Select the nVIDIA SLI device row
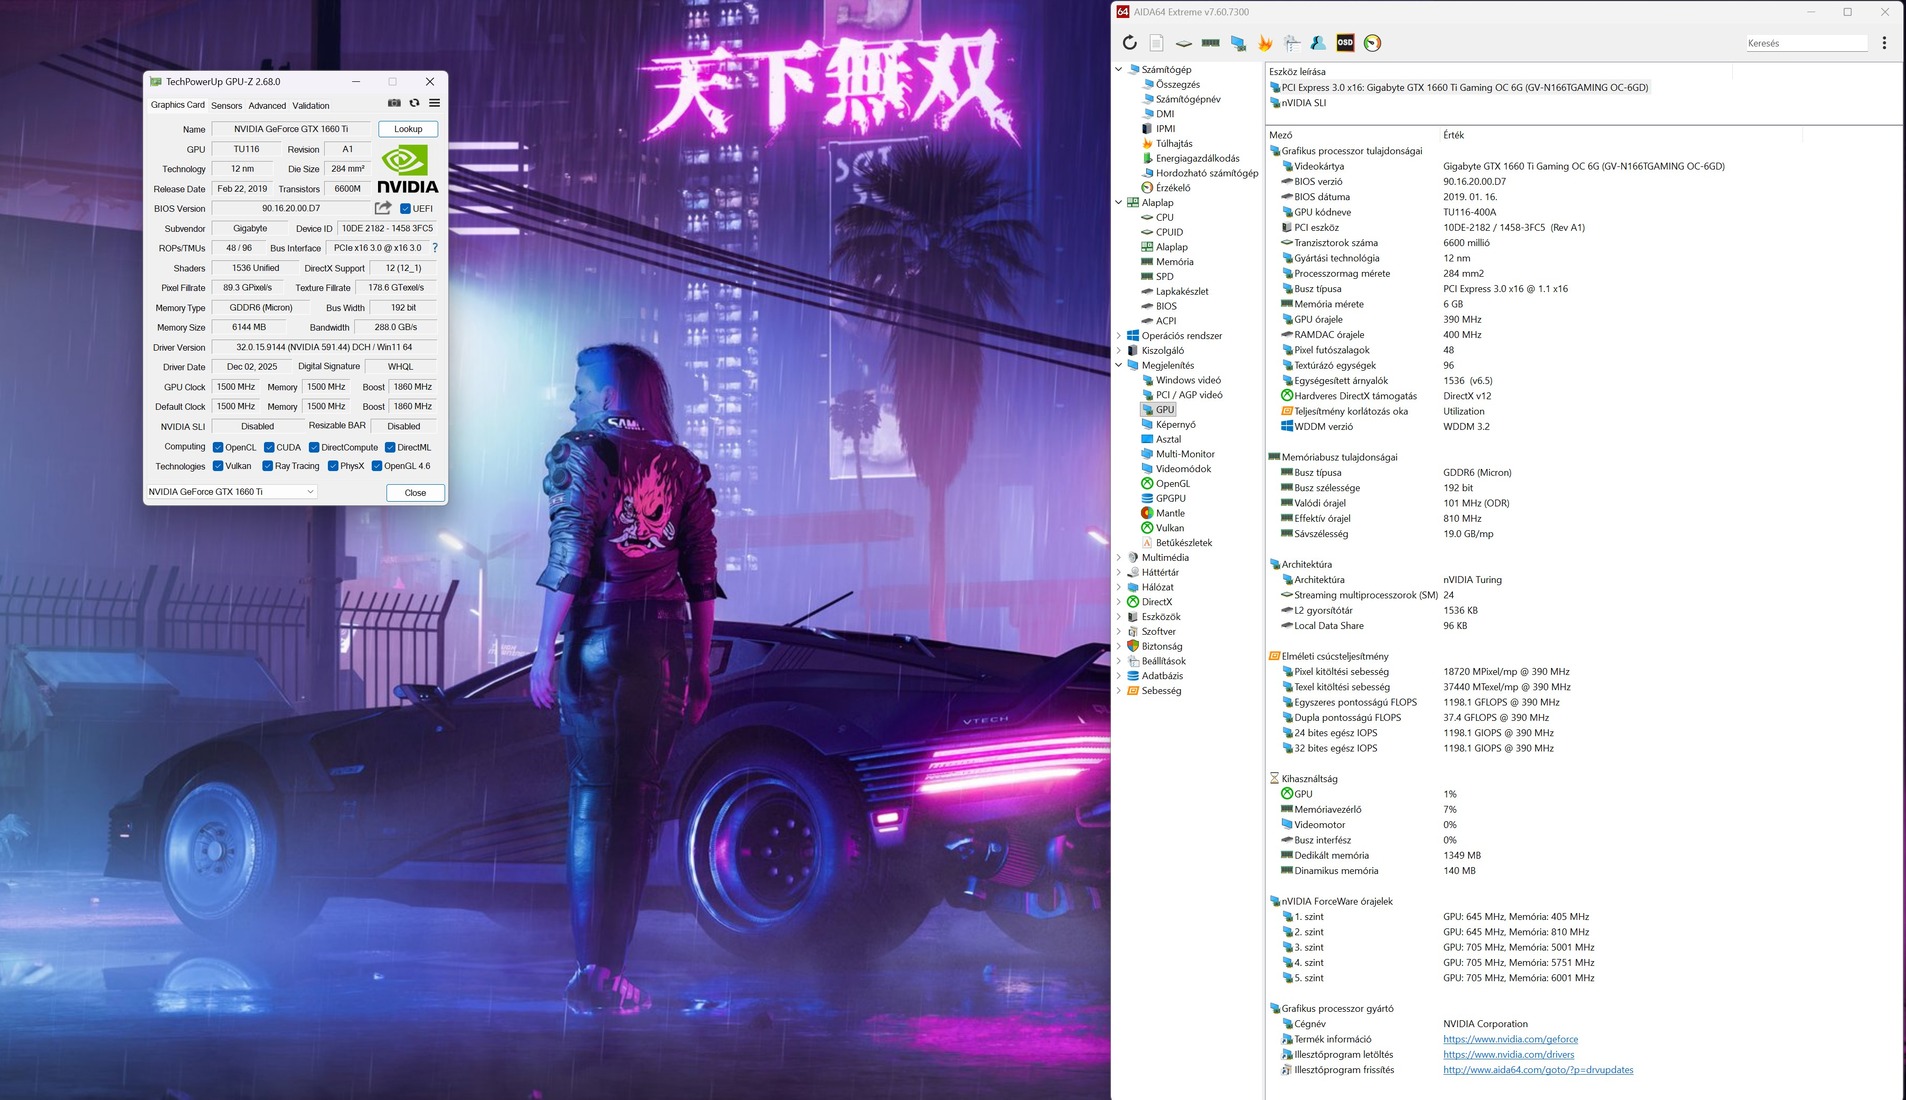This screenshot has width=1906, height=1100. point(1297,103)
